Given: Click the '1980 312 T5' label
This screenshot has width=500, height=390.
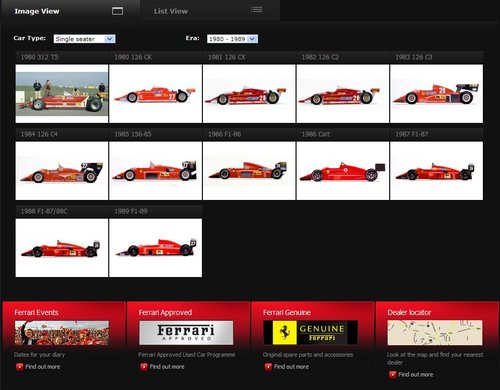Looking at the screenshot, I should pyautogui.click(x=39, y=57).
